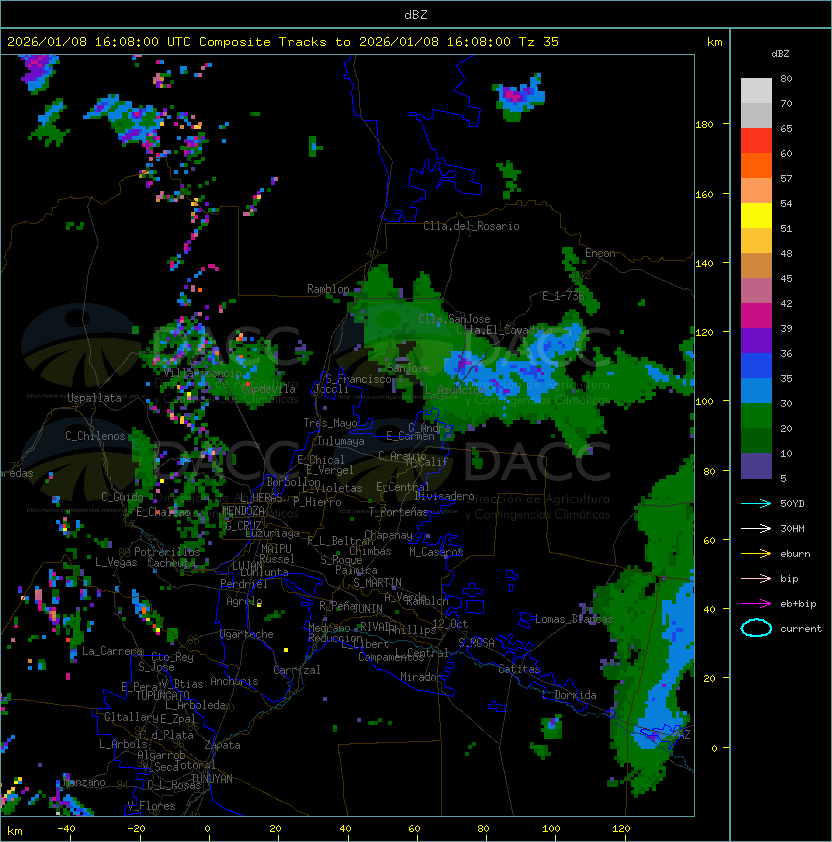Click the 'eburn' legend label

(795, 554)
